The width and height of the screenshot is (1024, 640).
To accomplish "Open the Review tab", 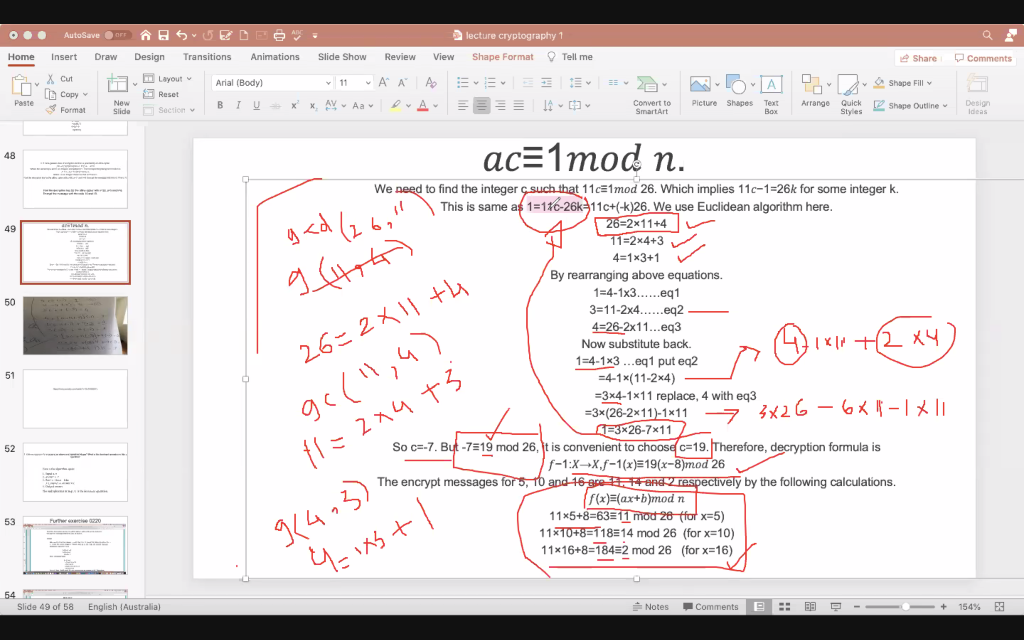I will point(400,57).
